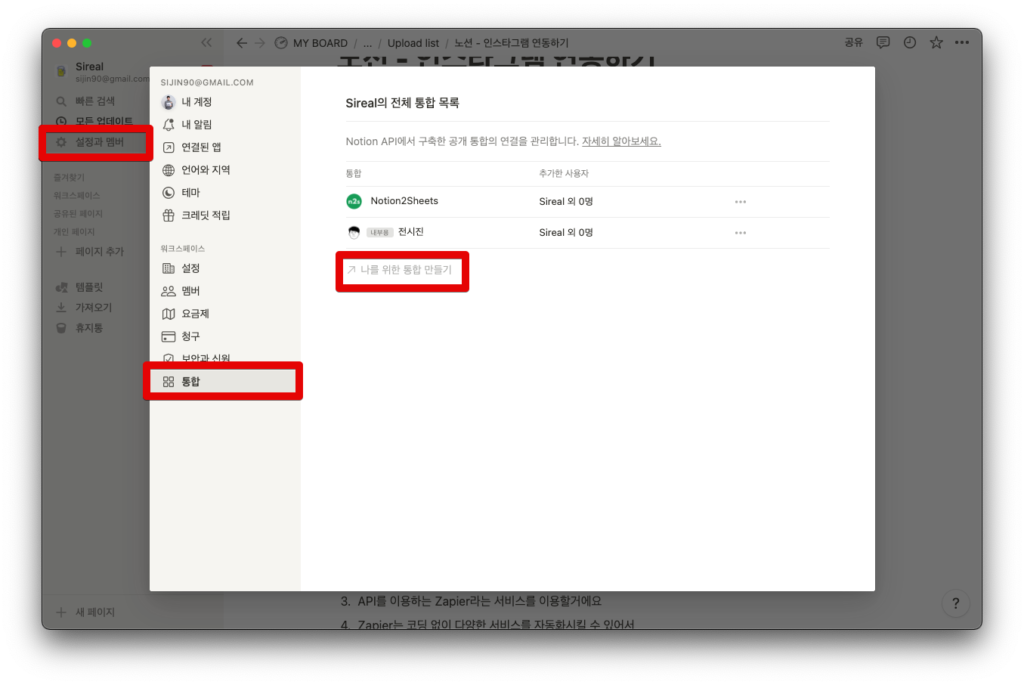The height and width of the screenshot is (685, 1024).
Task: Open the comments icon in top bar
Action: pos(883,42)
